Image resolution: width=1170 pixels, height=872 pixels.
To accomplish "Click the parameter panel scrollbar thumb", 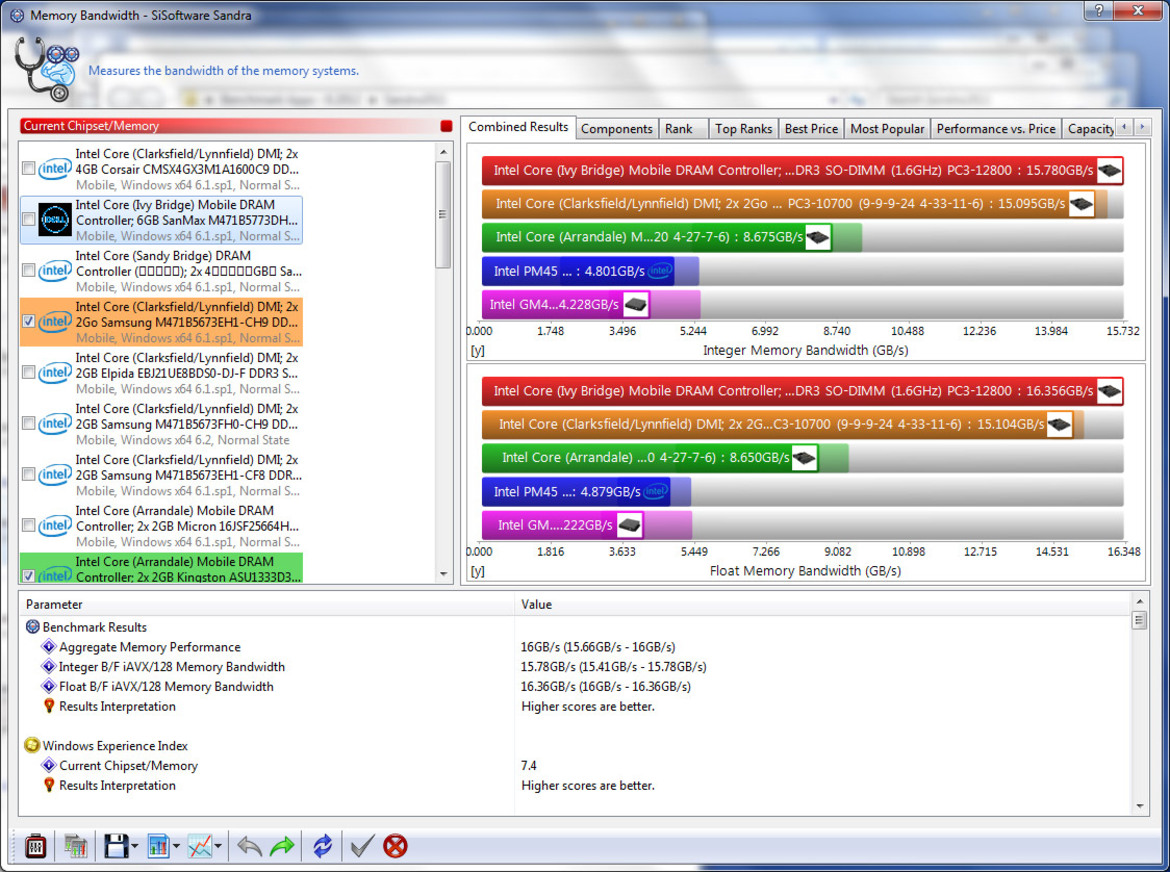I will point(1139,621).
